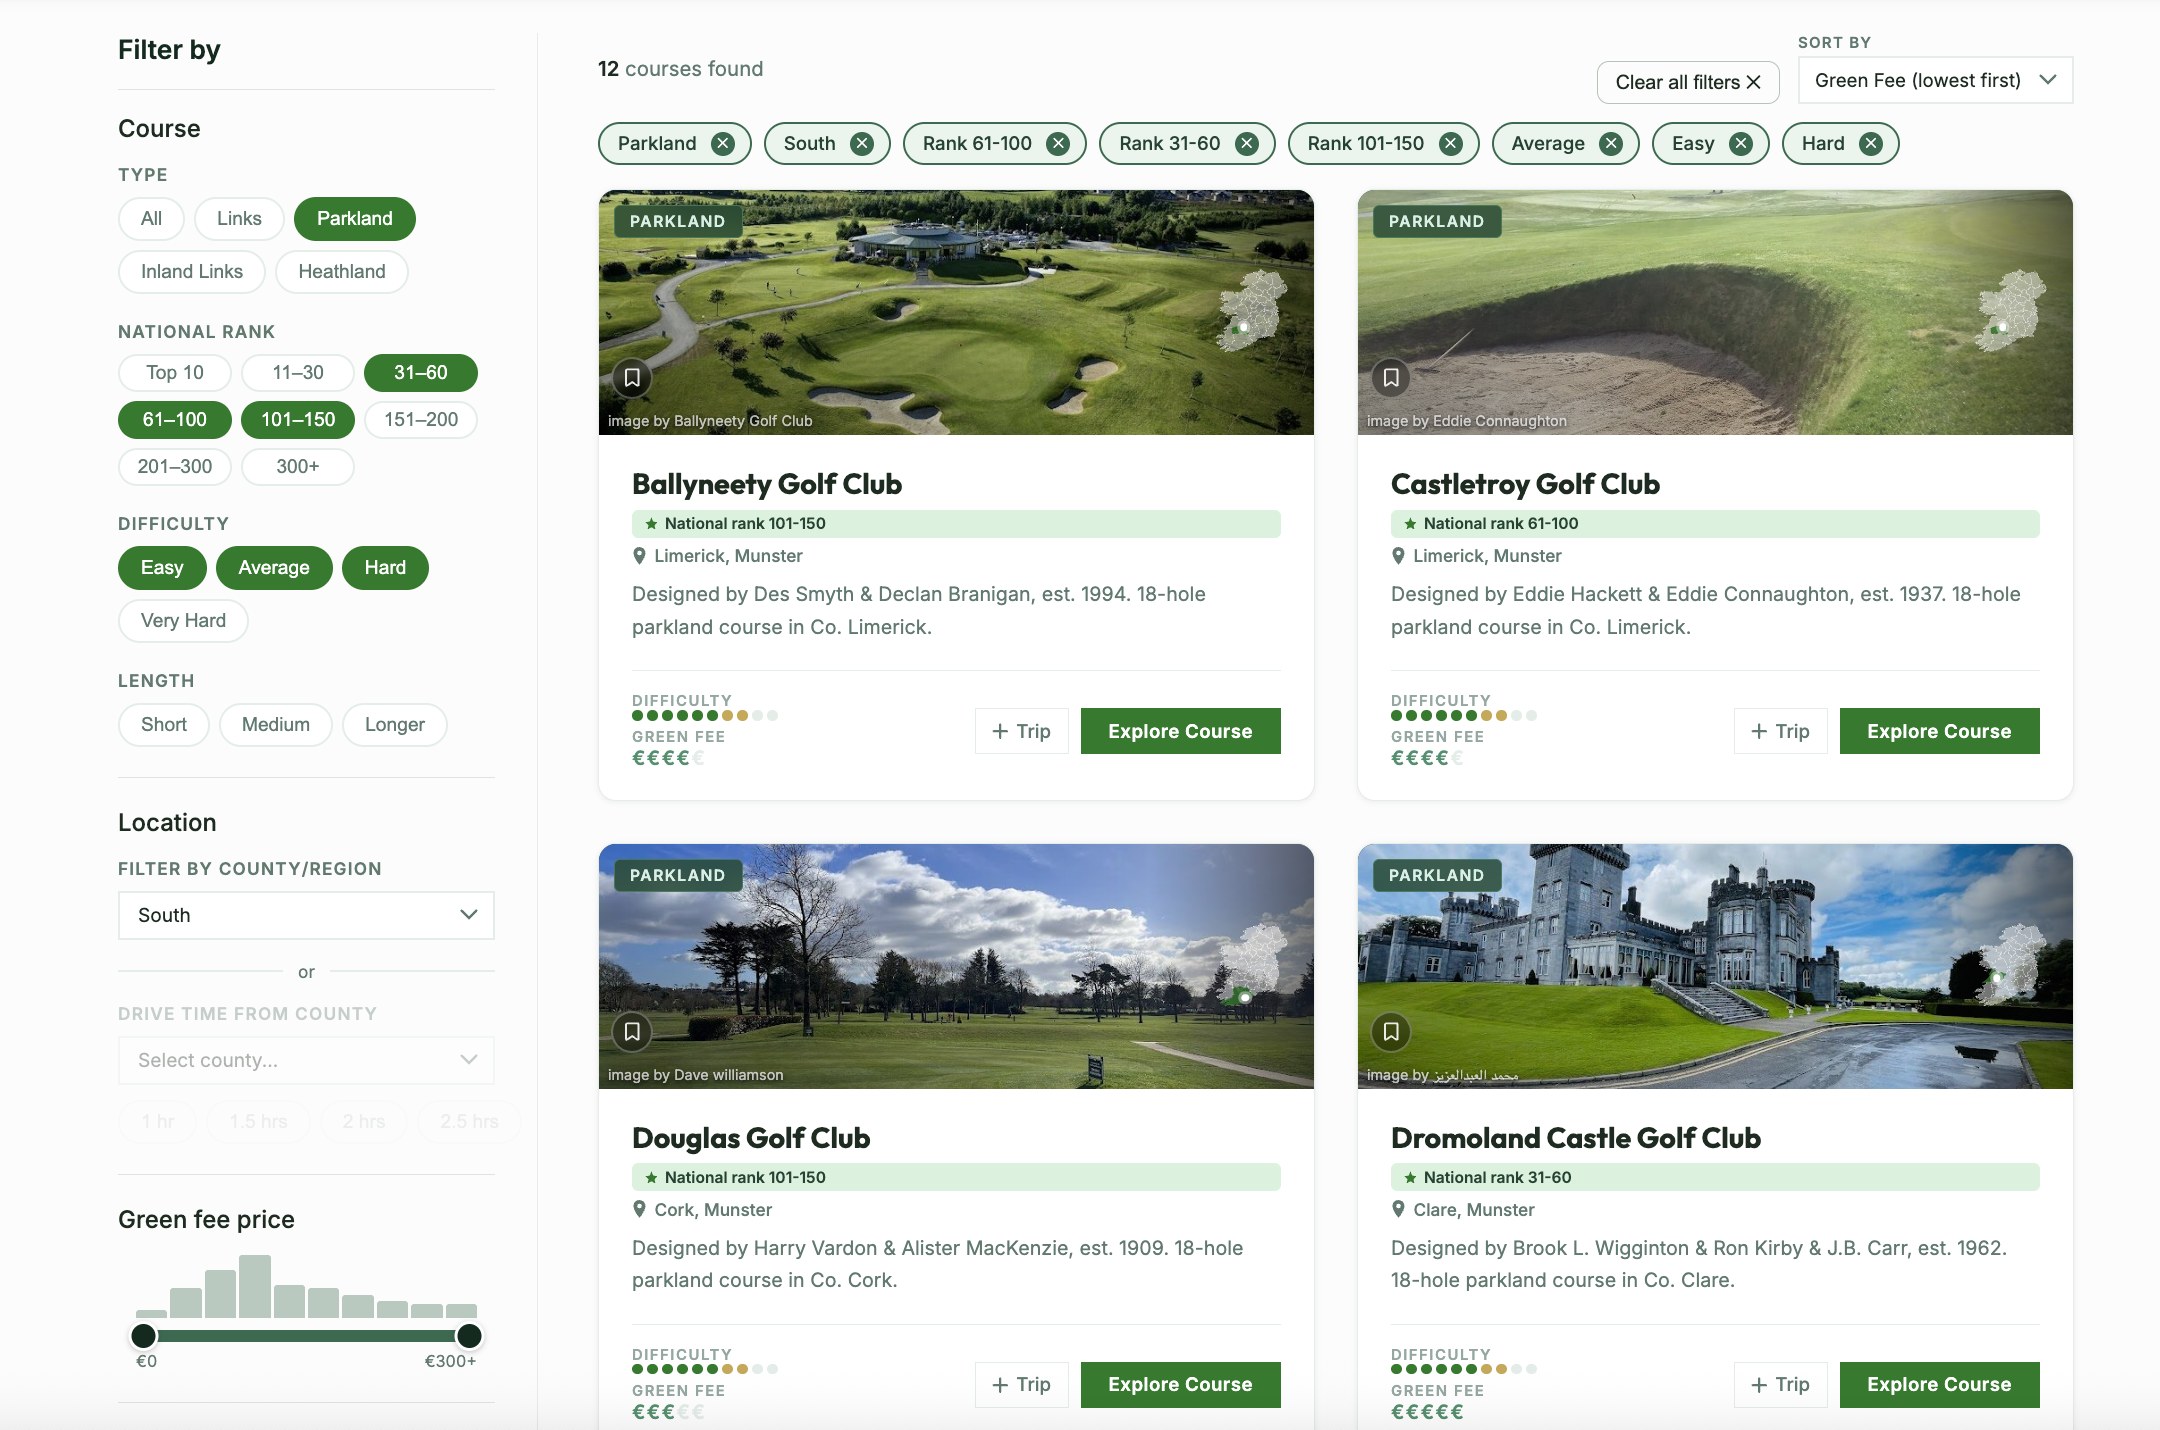The height and width of the screenshot is (1430, 2160).
Task: Click star icon in Dromoland rank badge
Action: click(x=1410, y=1178)
